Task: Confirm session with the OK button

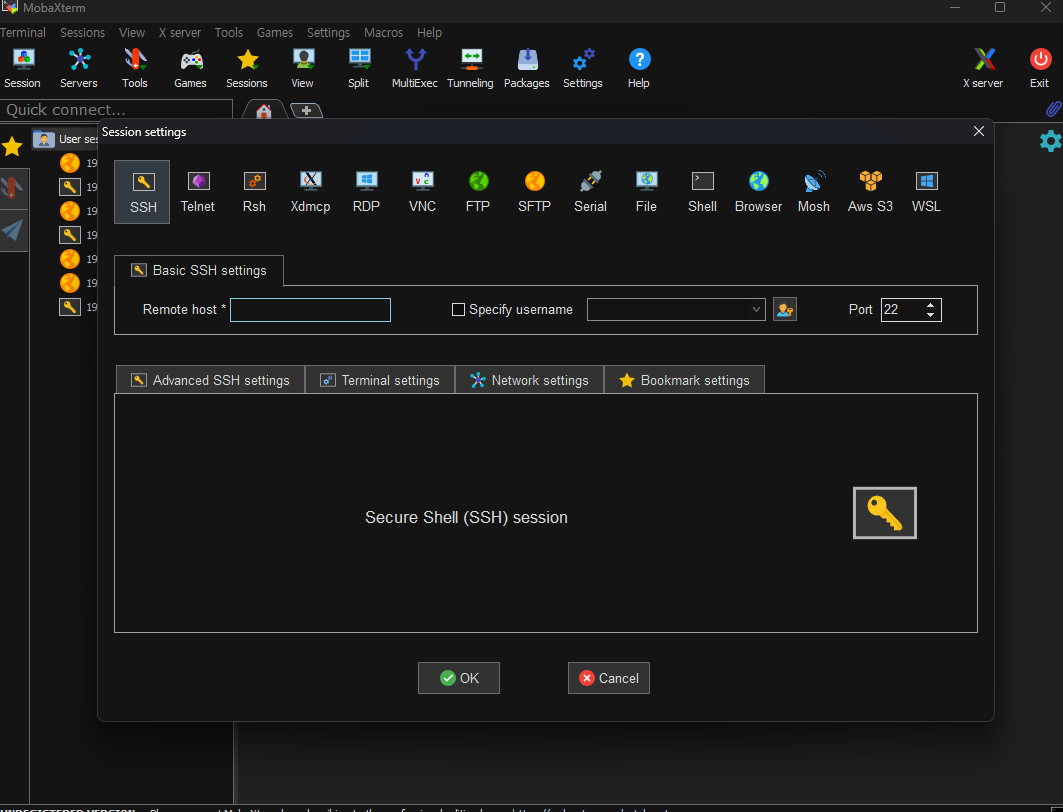Action: point(459,678)
